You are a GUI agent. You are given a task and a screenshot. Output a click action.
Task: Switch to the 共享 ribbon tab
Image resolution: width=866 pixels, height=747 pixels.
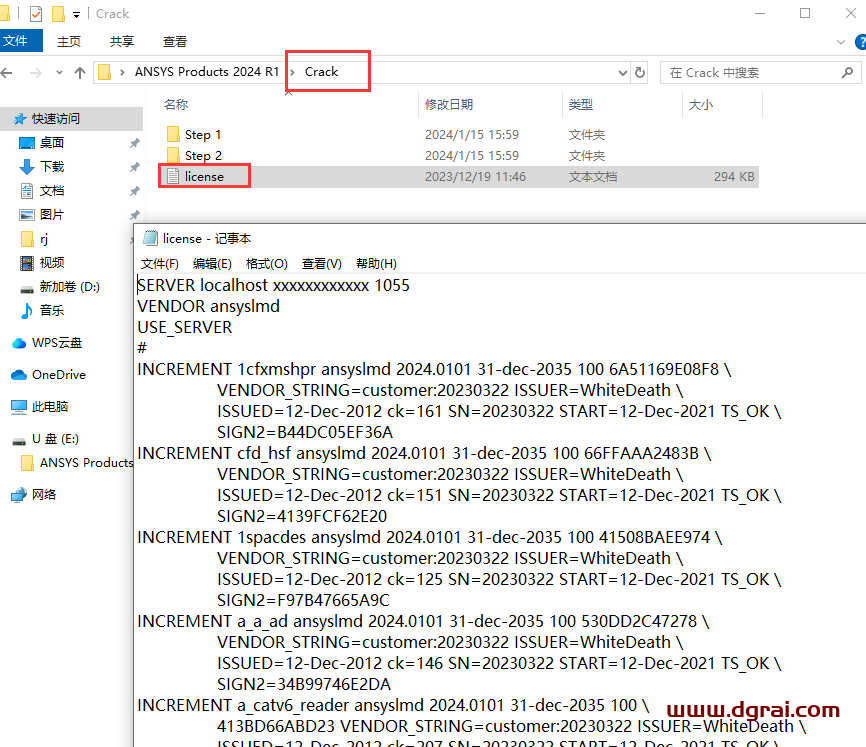point(122,41)
